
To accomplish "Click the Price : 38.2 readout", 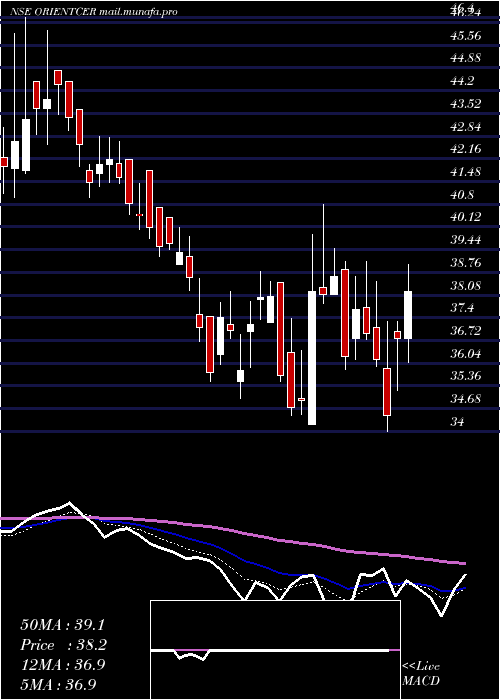I will (x=64, y=645).
